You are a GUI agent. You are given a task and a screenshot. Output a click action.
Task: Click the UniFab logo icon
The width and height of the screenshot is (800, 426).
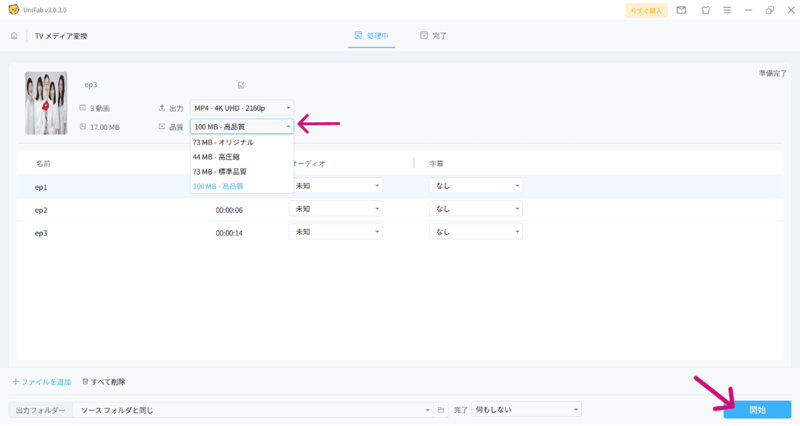pyautogui.click(x=11, y=10)
